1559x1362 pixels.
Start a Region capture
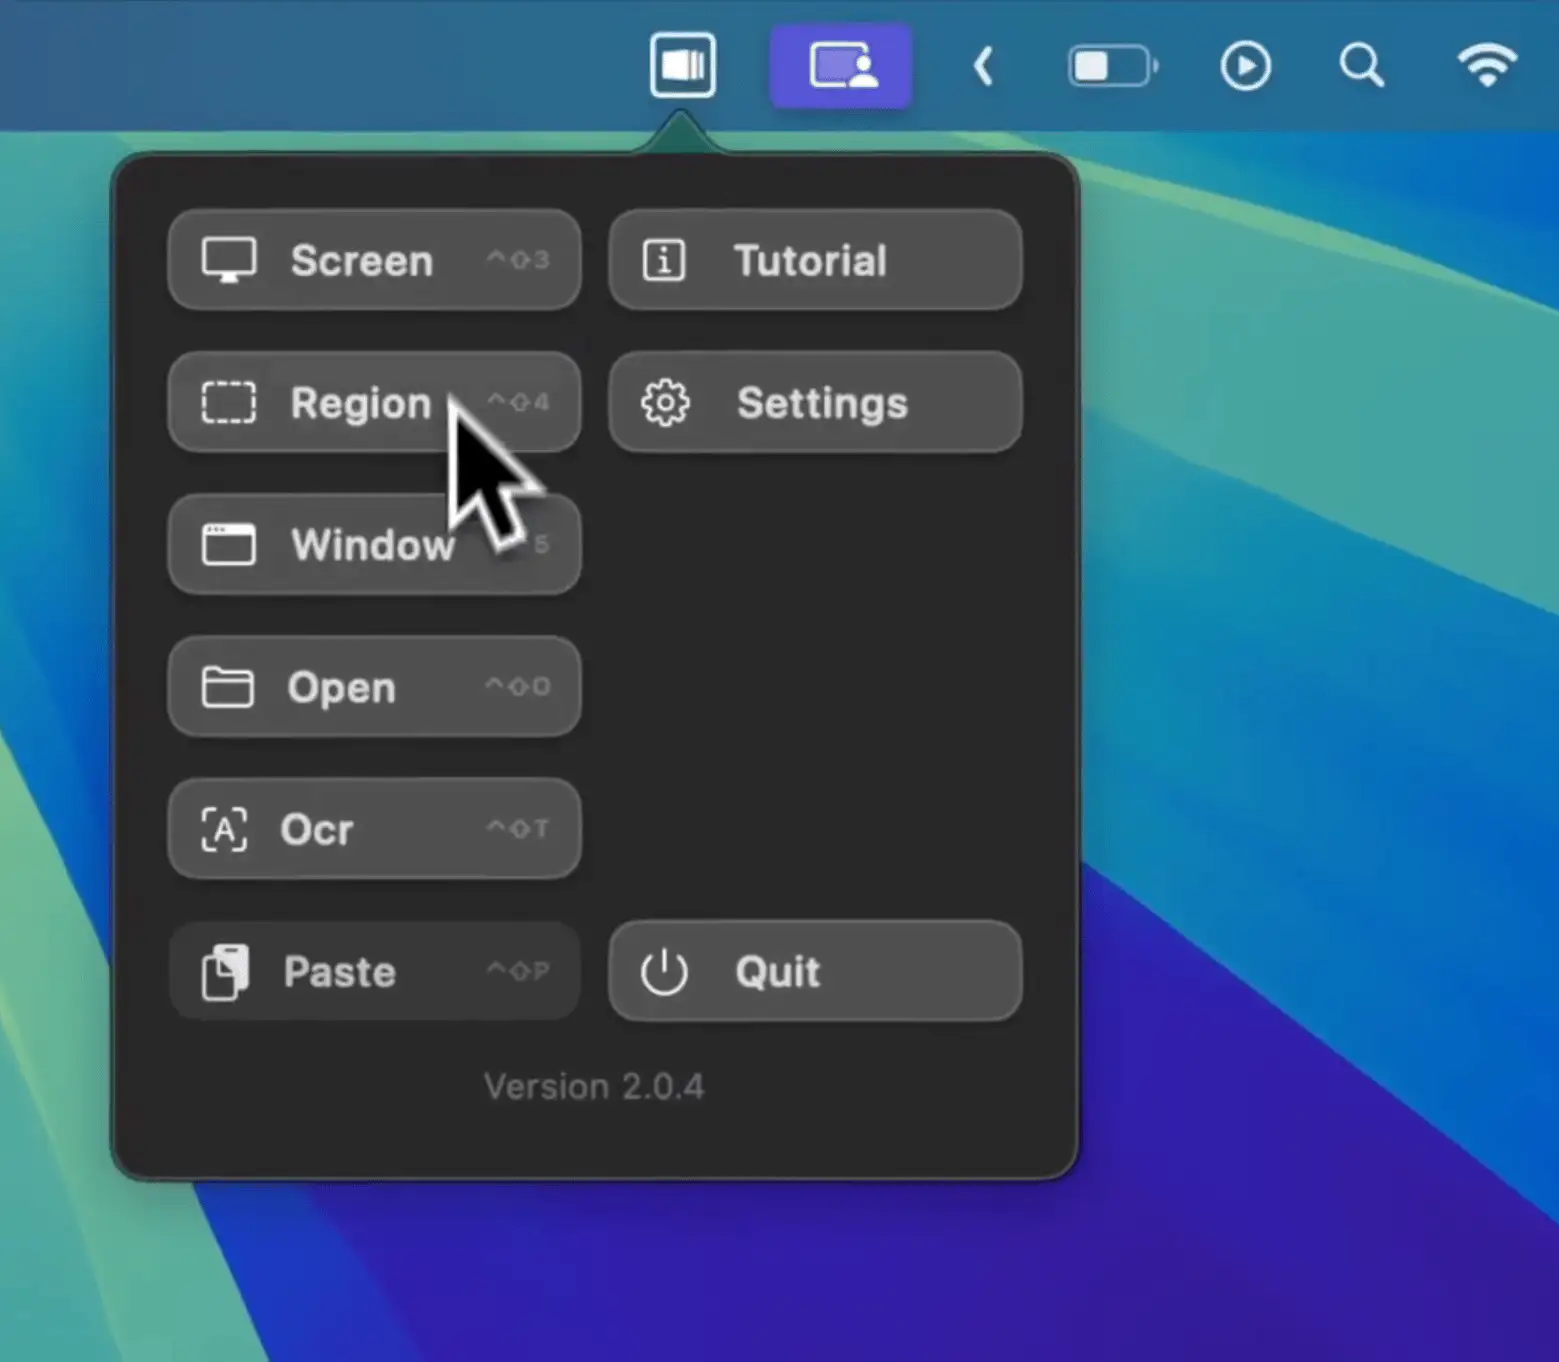pyautogui.click(x=374, y=402)
